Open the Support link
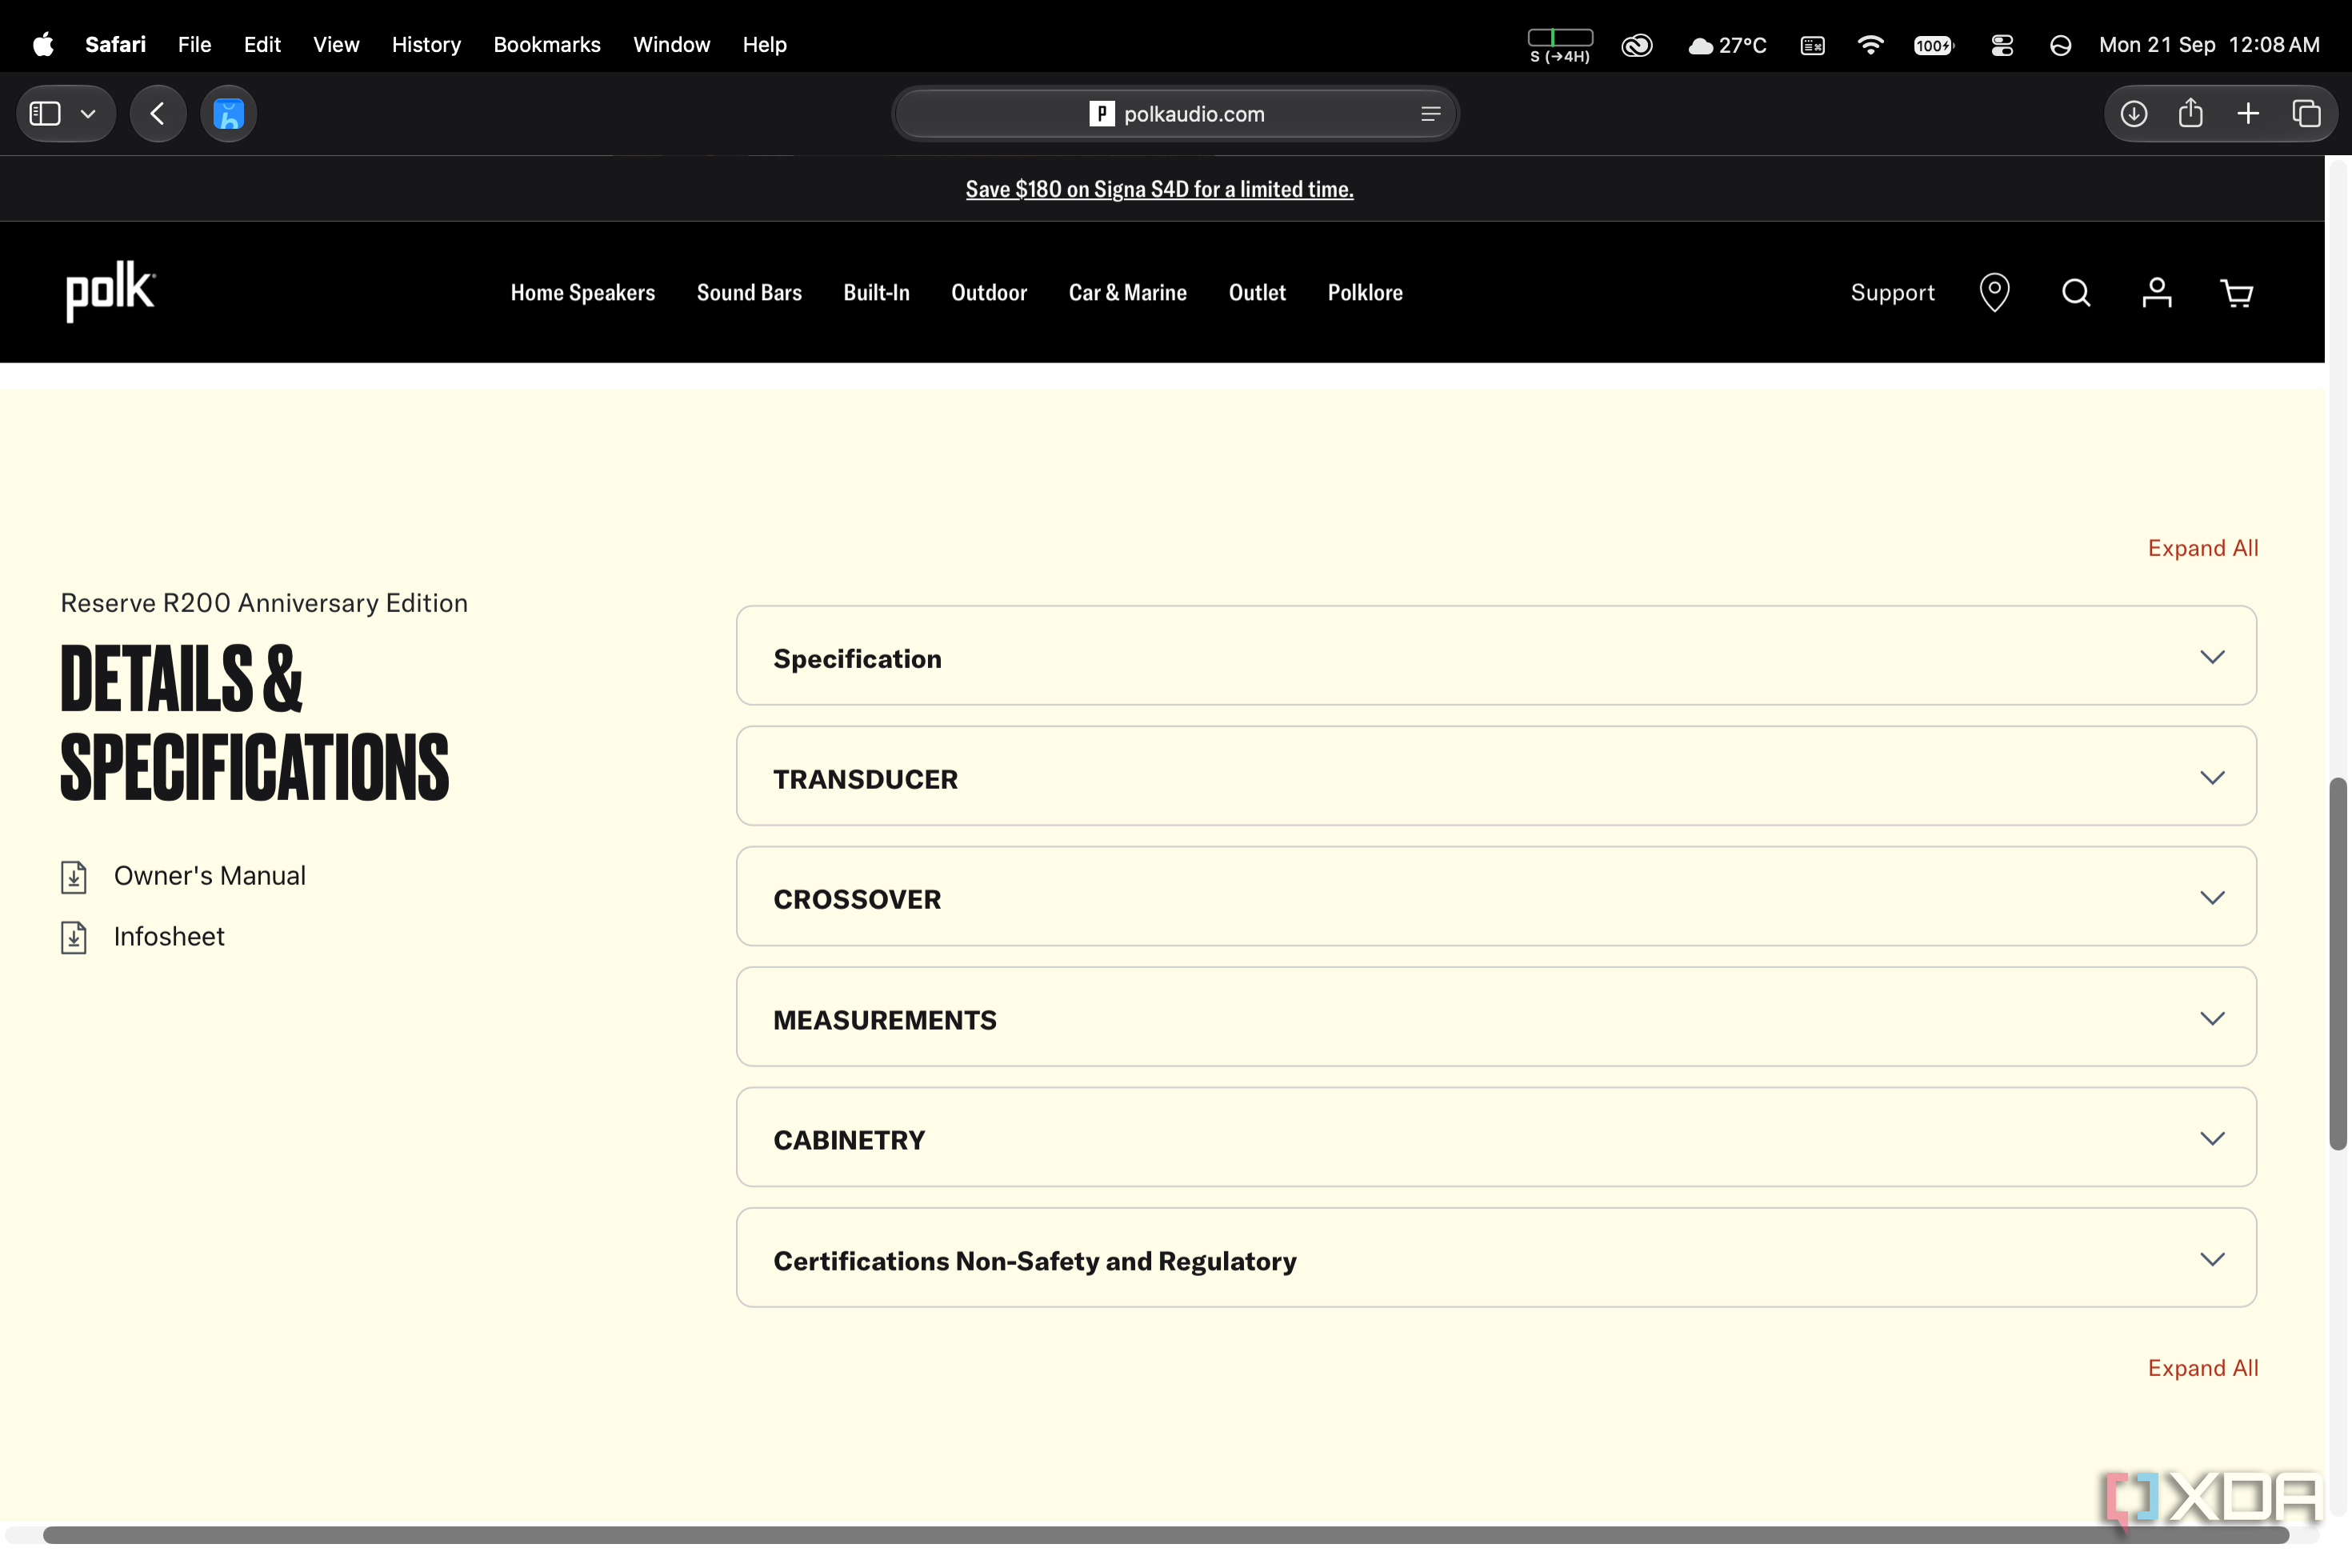The image size is (2352, 1568). 1892,292
